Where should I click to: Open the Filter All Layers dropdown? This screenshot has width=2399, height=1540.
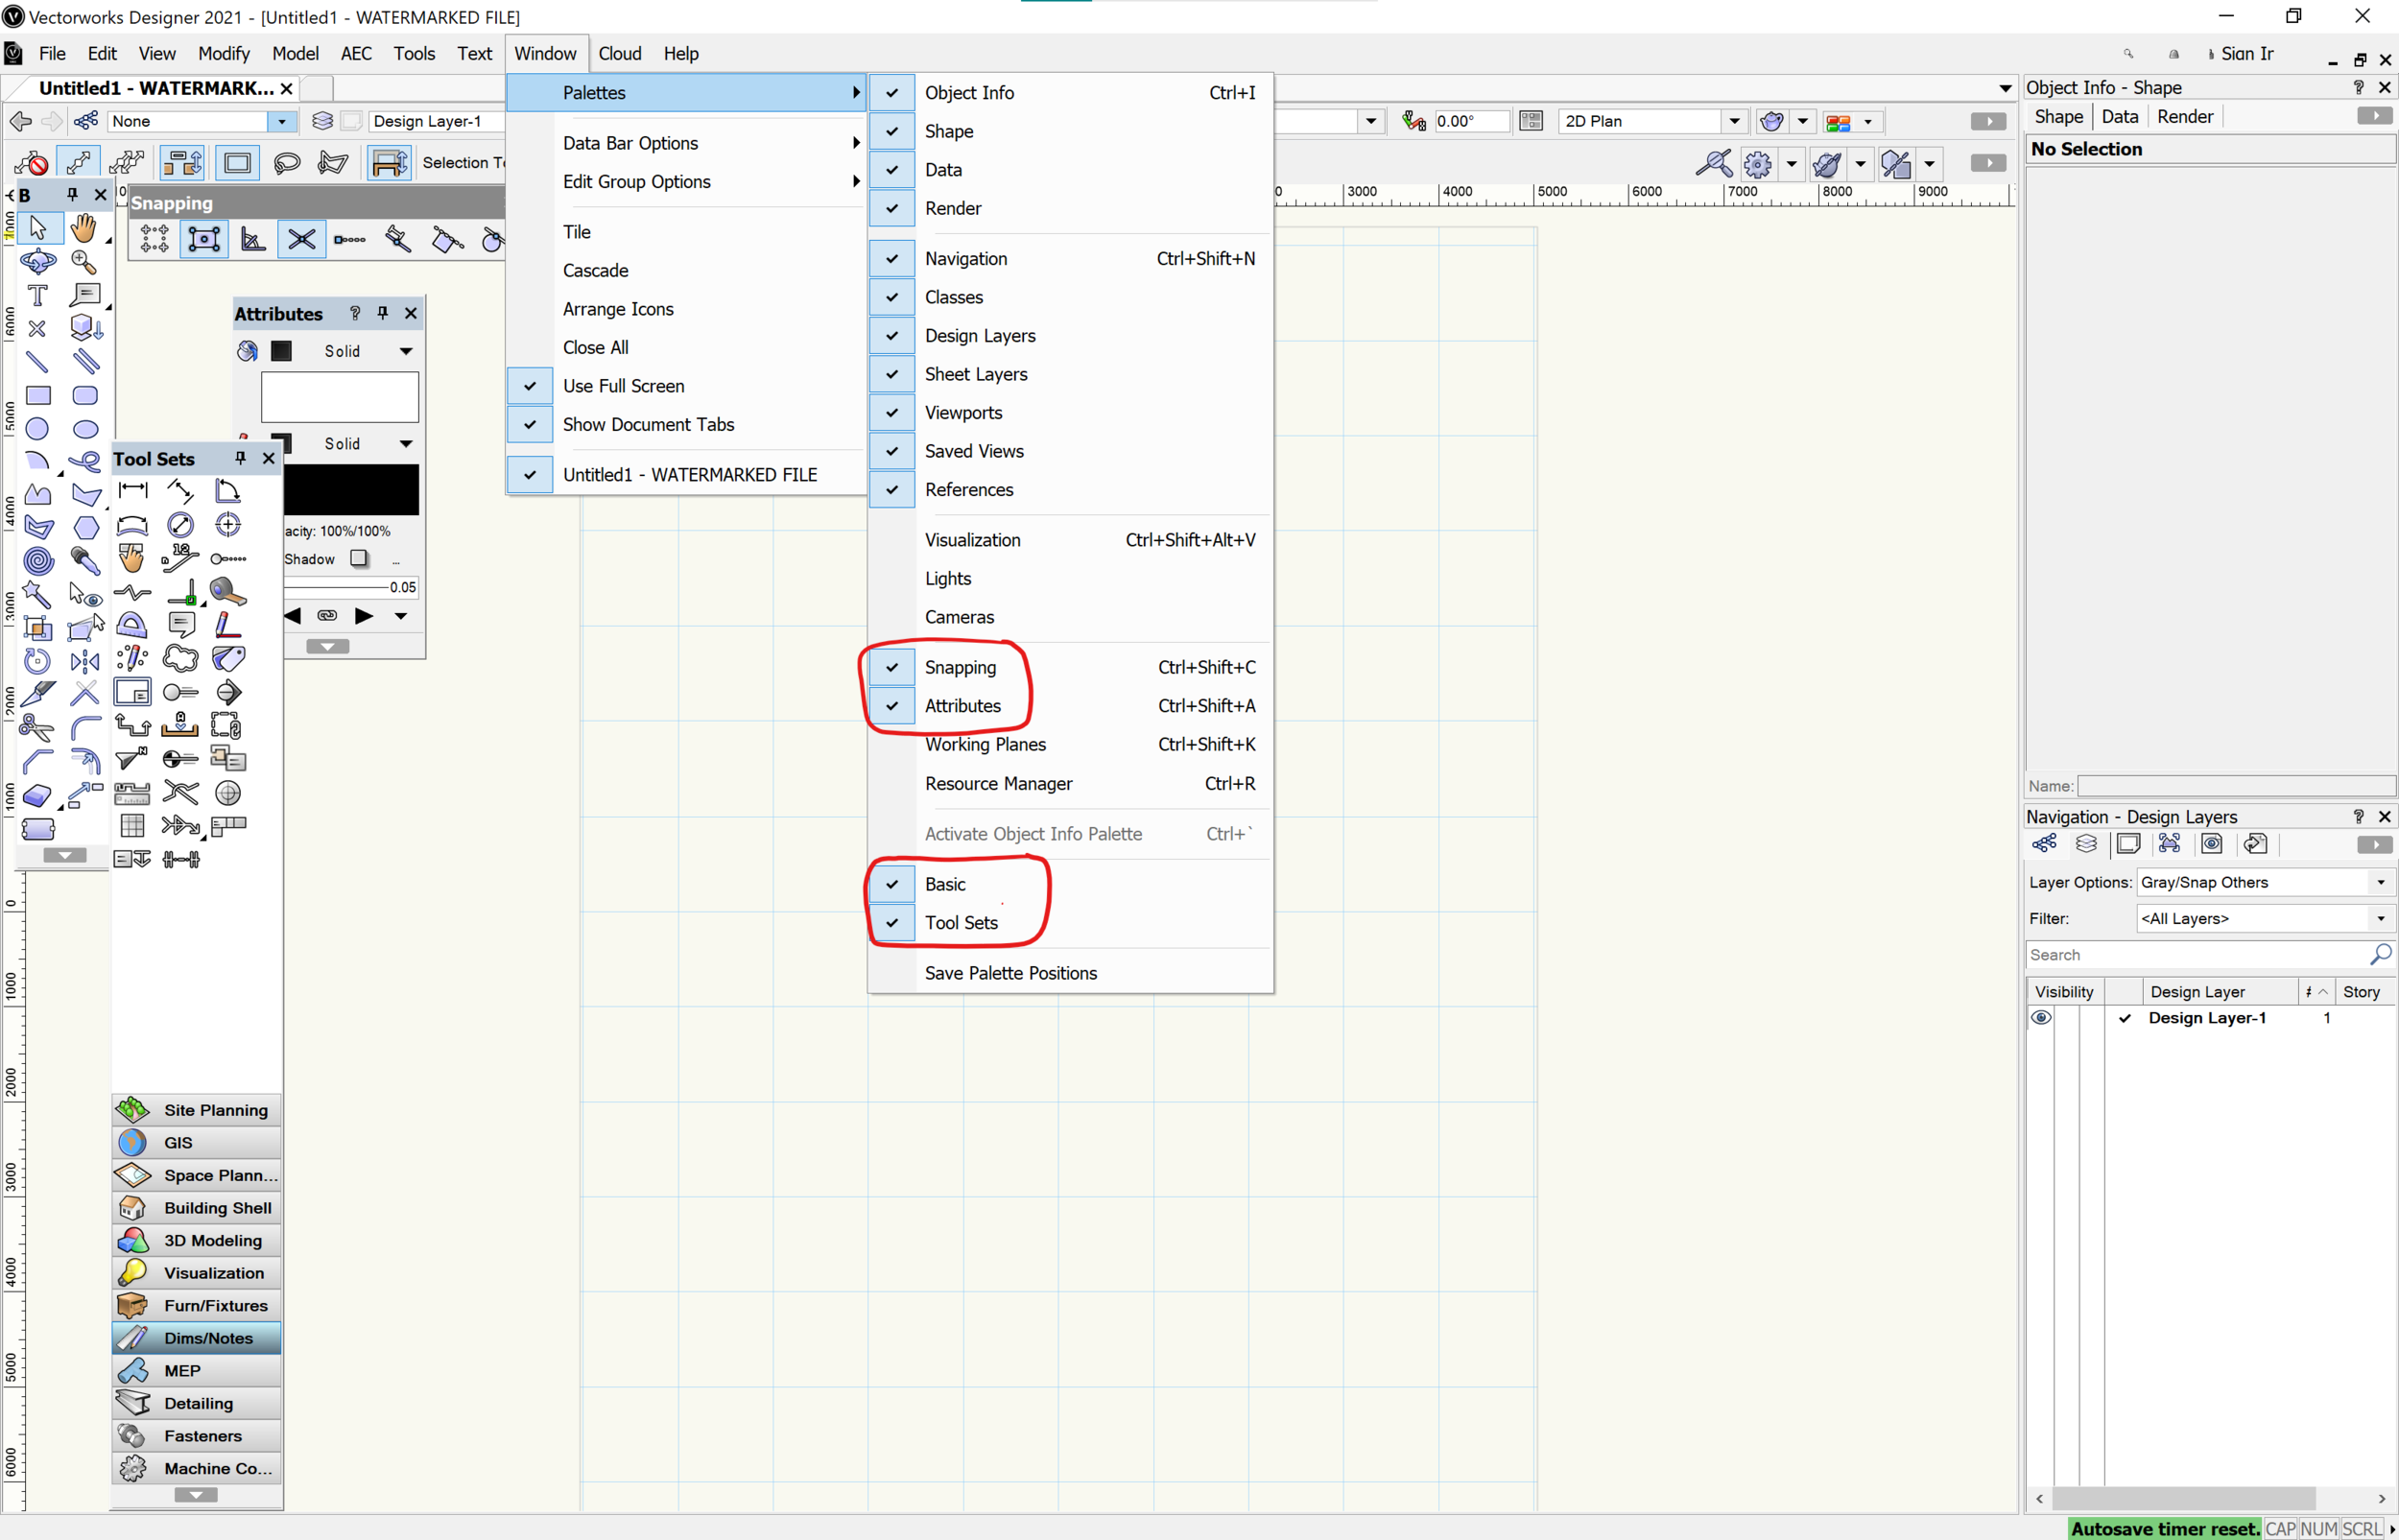[2265, 919]
